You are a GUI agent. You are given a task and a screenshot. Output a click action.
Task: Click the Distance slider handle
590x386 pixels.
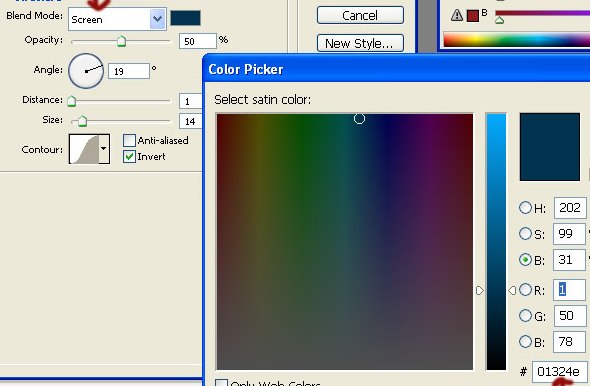(71, 101)
